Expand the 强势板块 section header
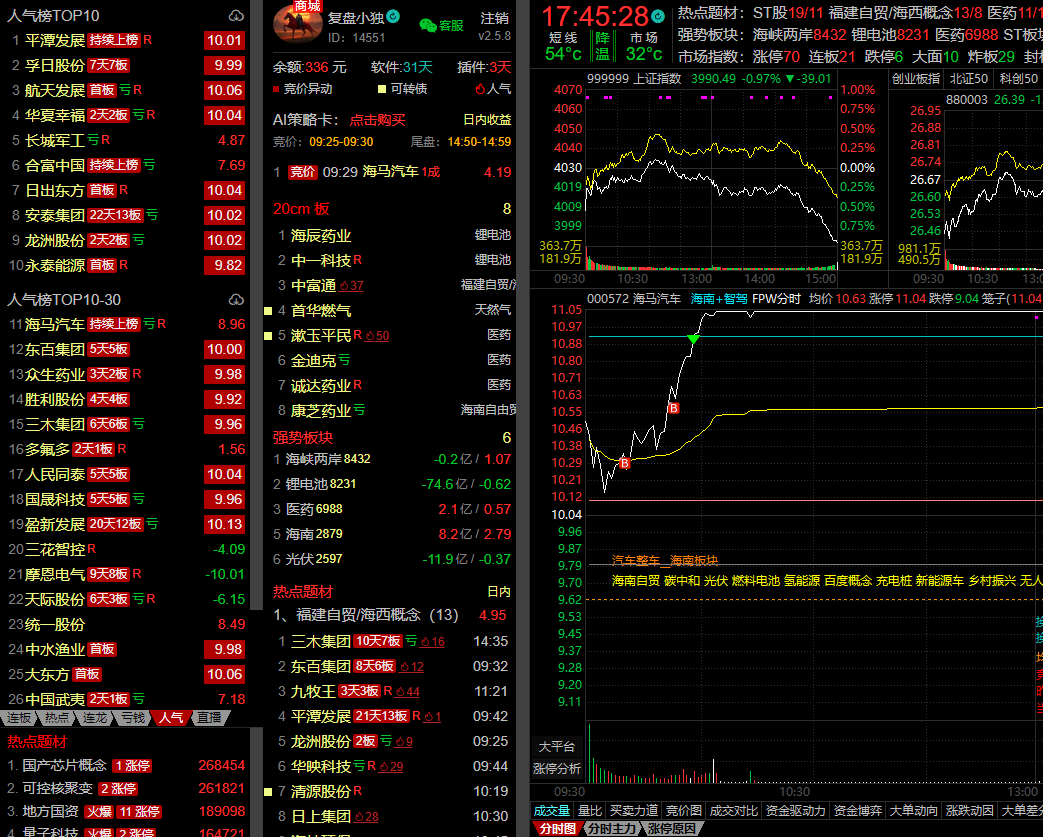Viewport: 1043px width, 837px height. pyautogui.click(x=303, y=438)
